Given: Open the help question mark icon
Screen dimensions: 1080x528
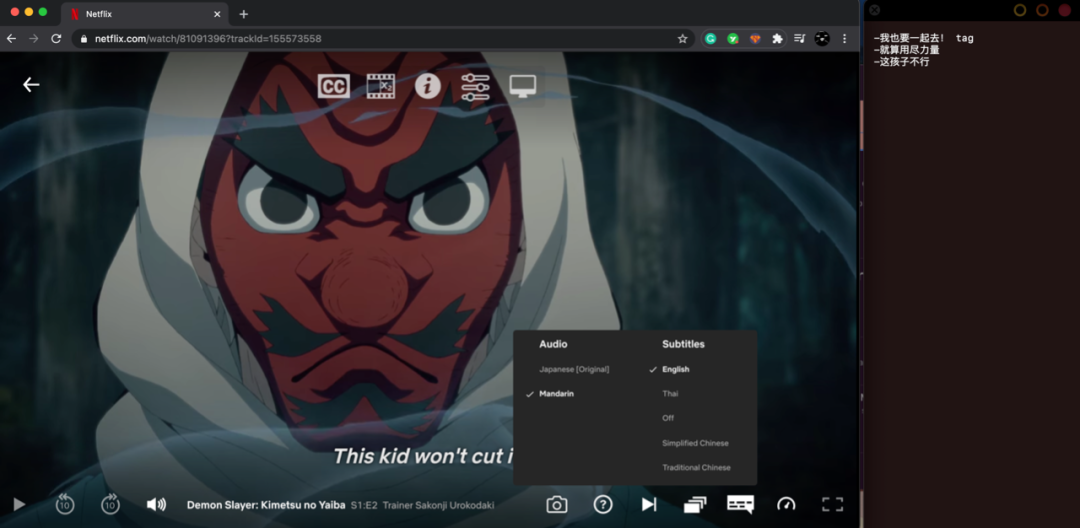Looking at the screenshot, I should pyautogui.click(x=603, y=505).
